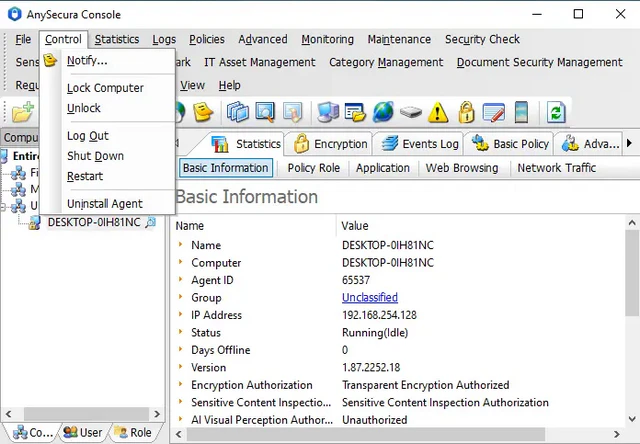This screenshot has width=640, height=444.
Task: Open the Basic Policy tab
Action: click(x=509, y=144)
